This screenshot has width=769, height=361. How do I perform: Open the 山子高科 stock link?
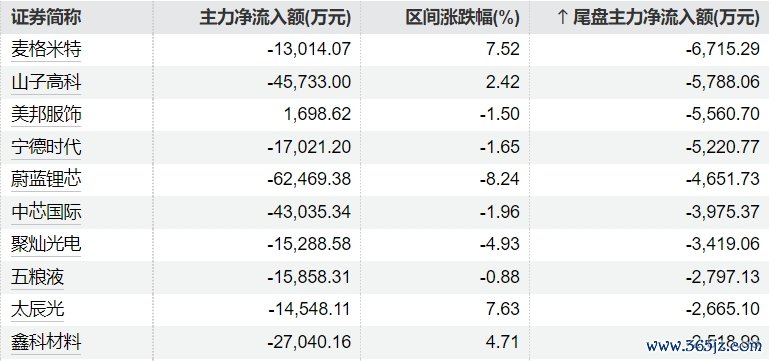tap(46, 82)
